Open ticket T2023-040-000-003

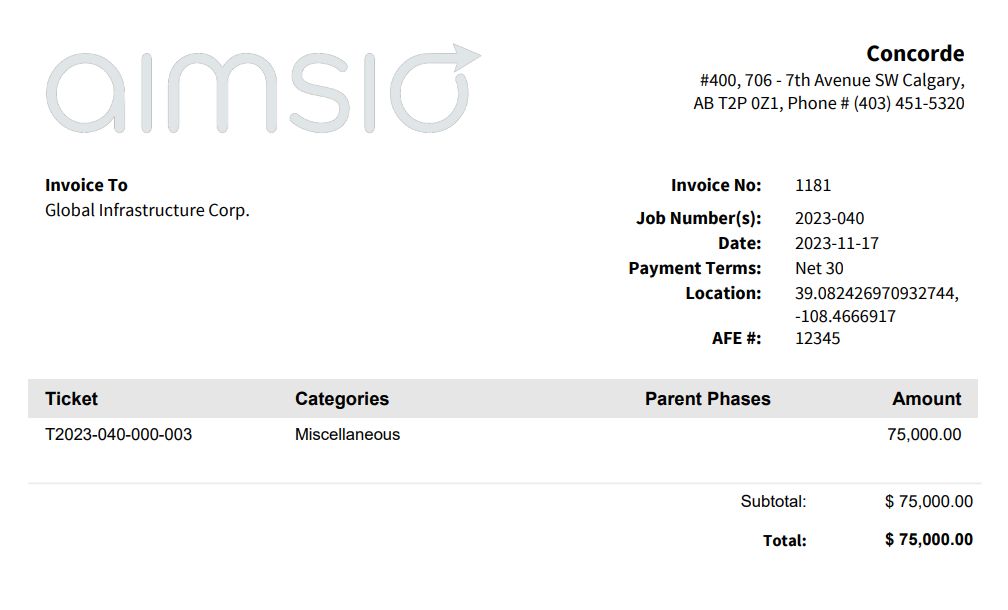[x=118, y=435]
